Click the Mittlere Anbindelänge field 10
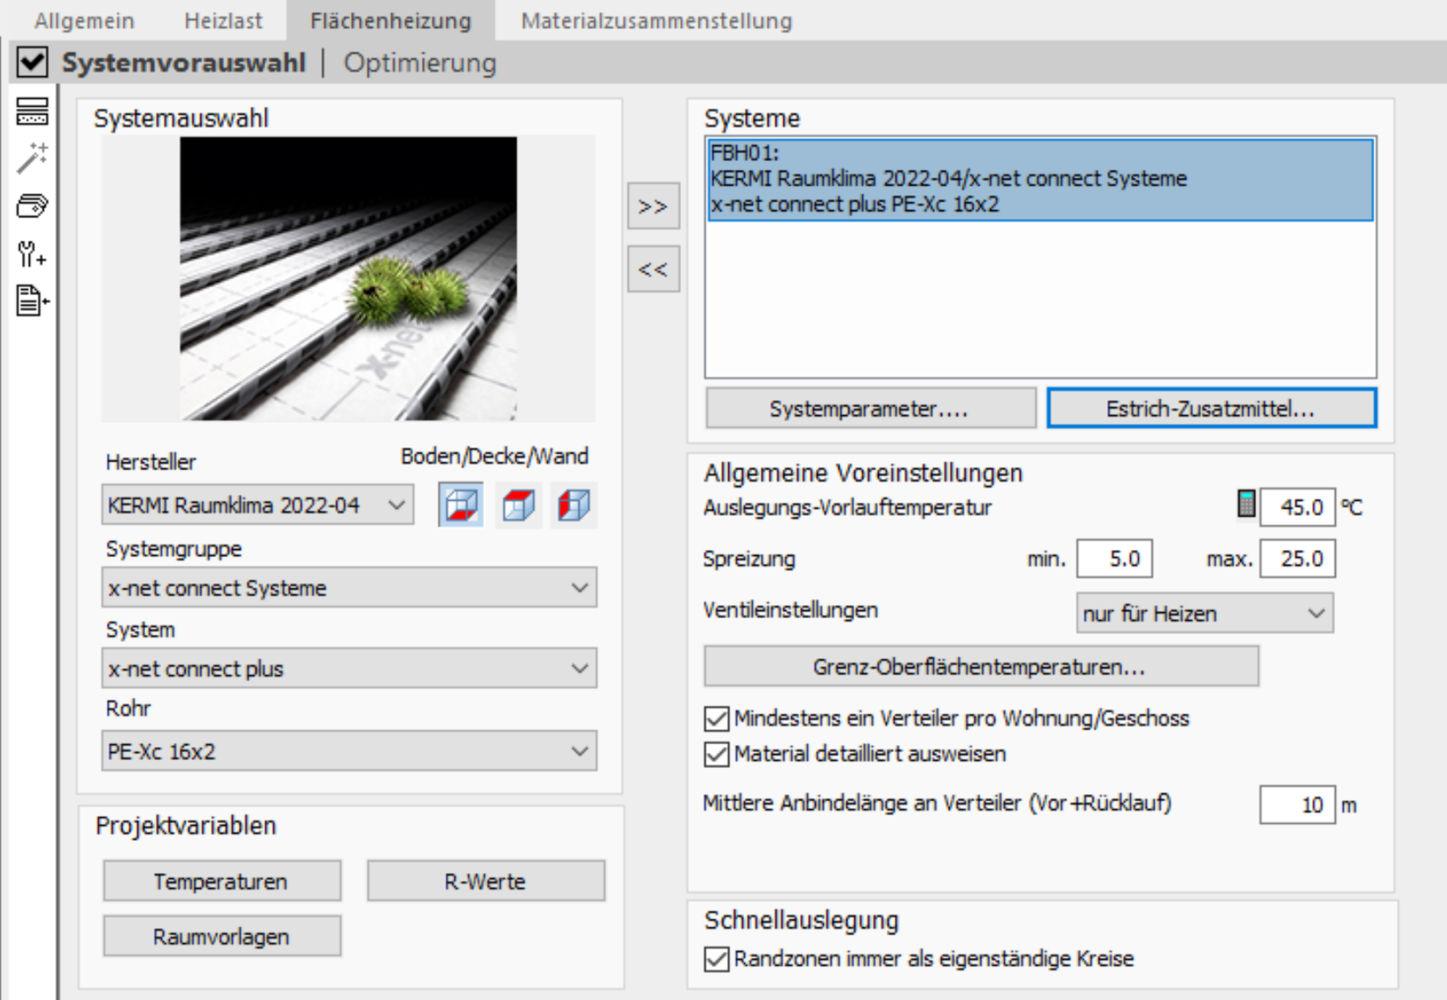 tap(1297, 804)
